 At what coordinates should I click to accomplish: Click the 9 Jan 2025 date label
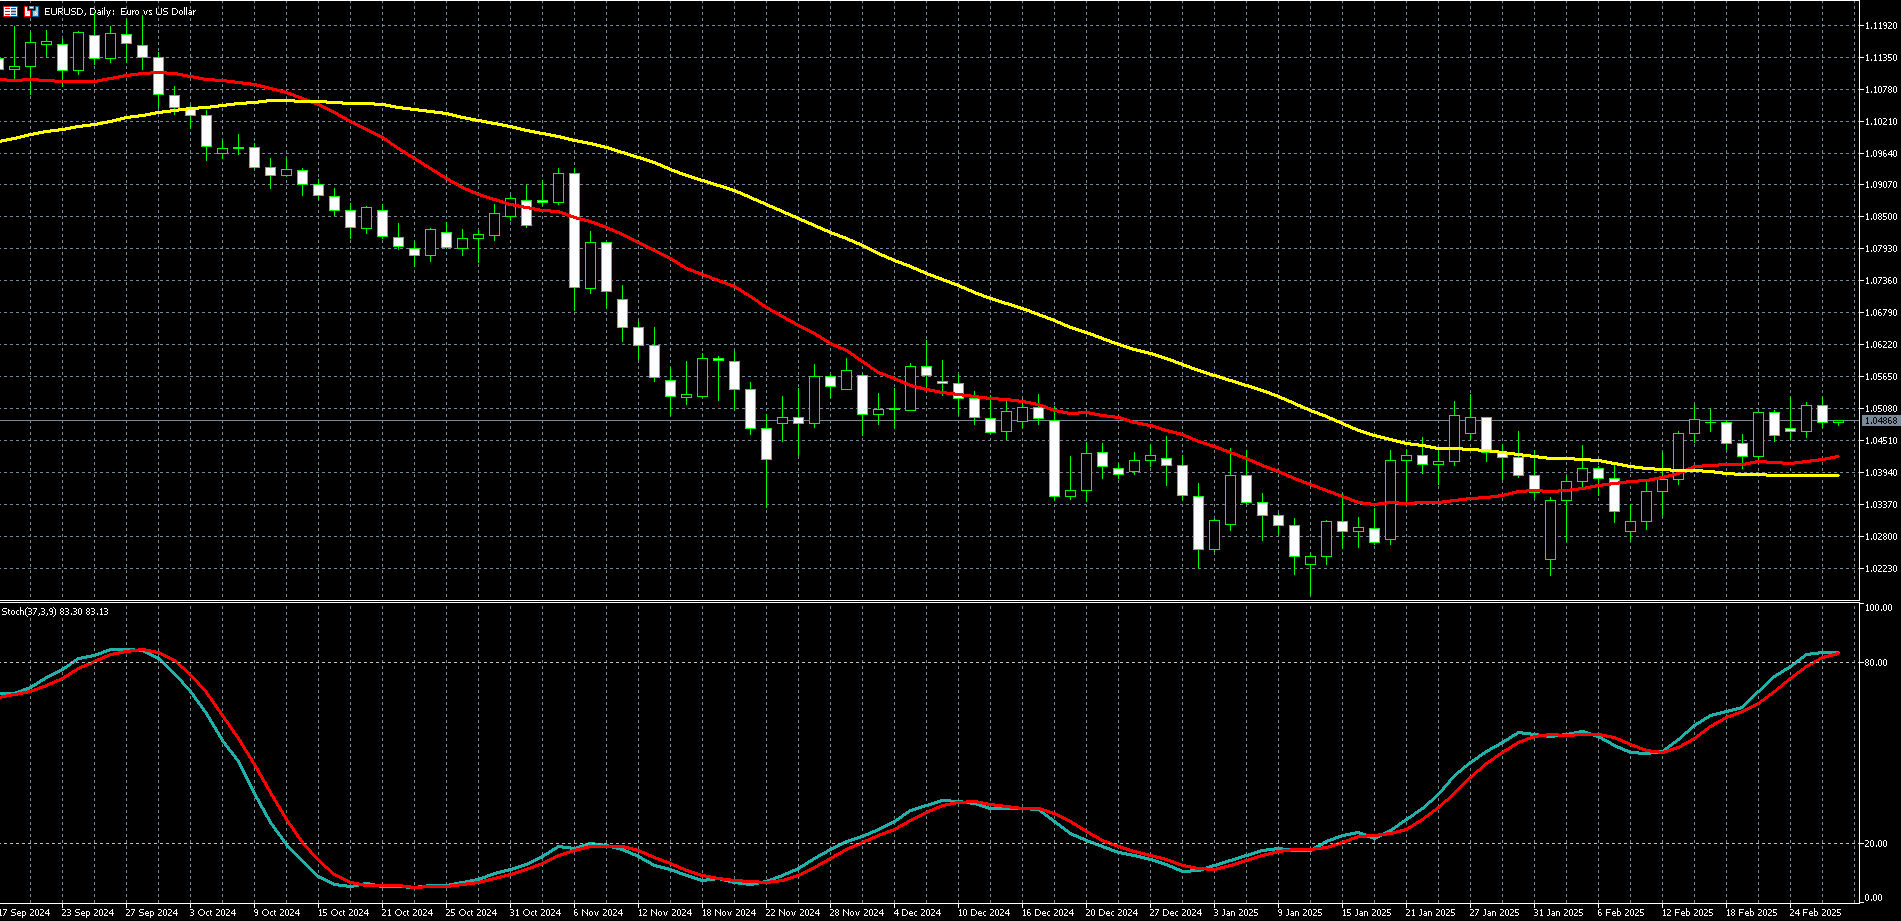coord(1301,913)
